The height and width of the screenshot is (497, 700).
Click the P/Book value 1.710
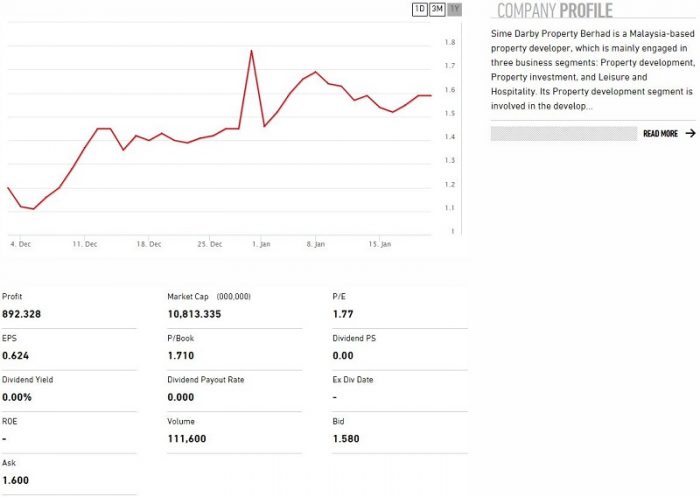pos(180,355)
